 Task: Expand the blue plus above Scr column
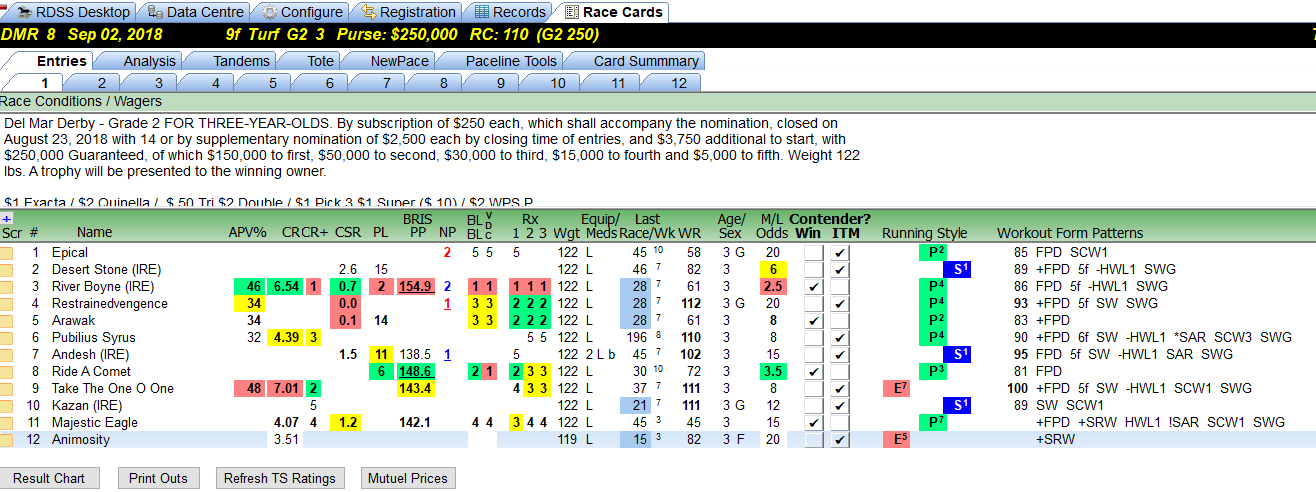click(x=7, y=218)
